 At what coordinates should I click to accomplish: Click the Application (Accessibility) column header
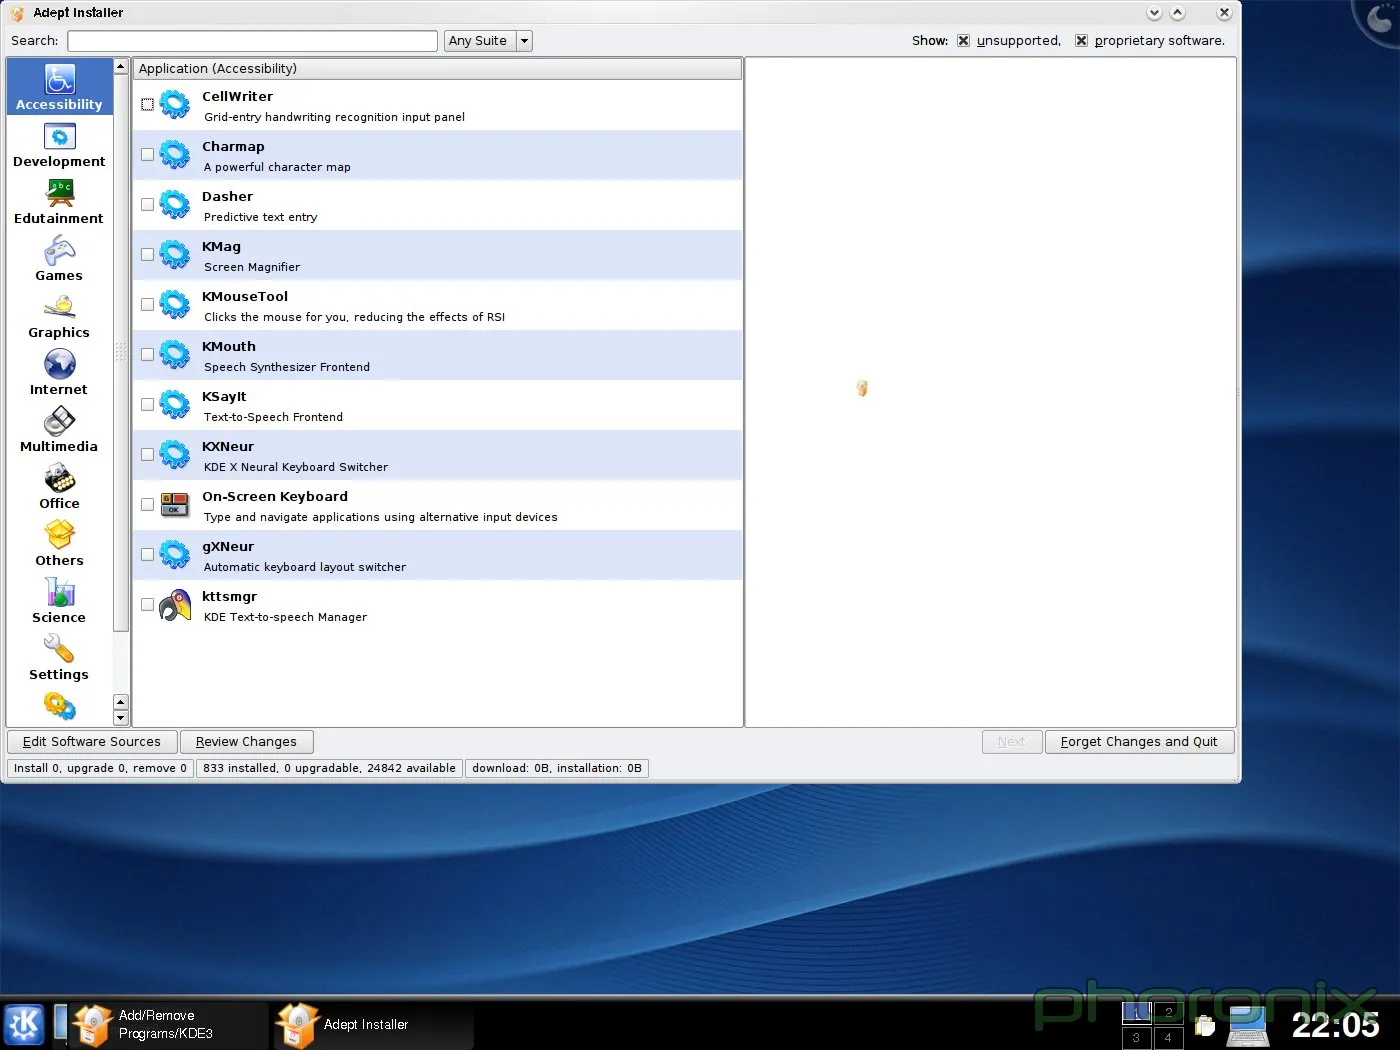[x=437, y=68]
